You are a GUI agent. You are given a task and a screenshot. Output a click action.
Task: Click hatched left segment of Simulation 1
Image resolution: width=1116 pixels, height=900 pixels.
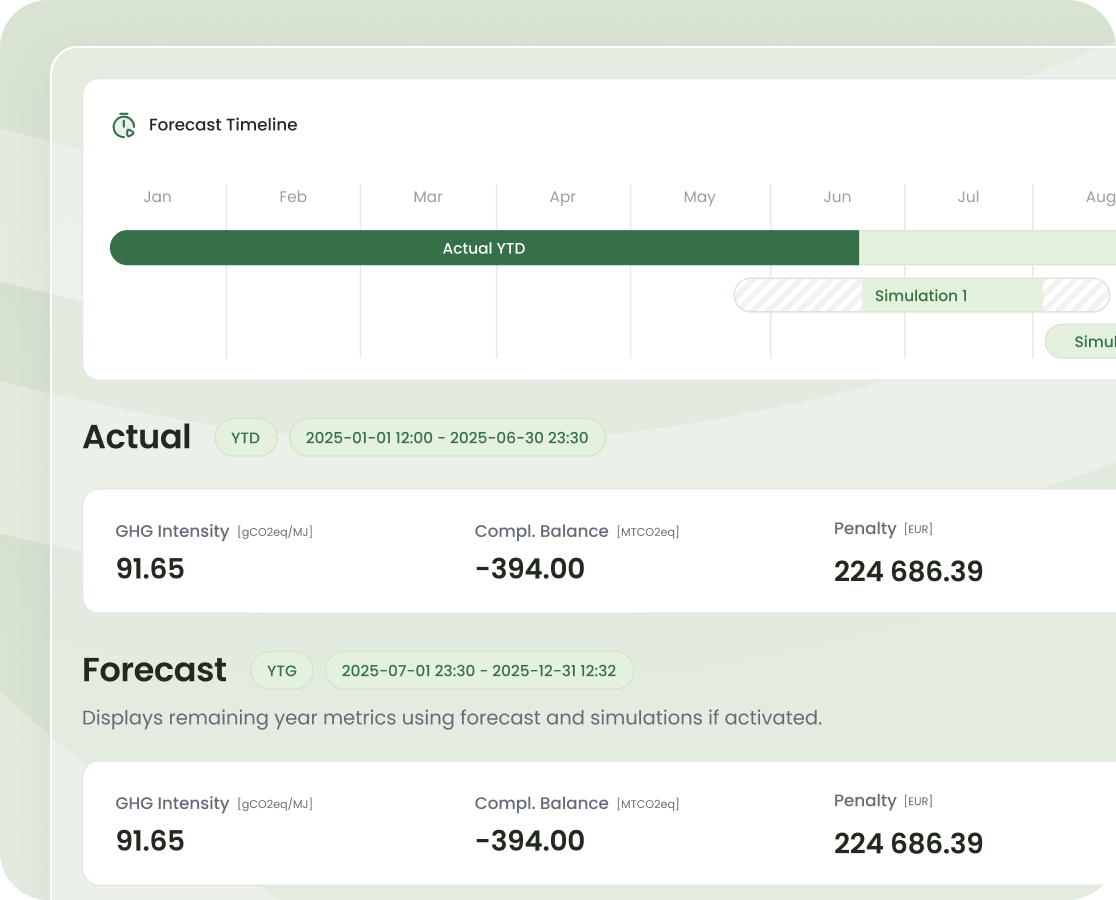click(x=798, y=296)
